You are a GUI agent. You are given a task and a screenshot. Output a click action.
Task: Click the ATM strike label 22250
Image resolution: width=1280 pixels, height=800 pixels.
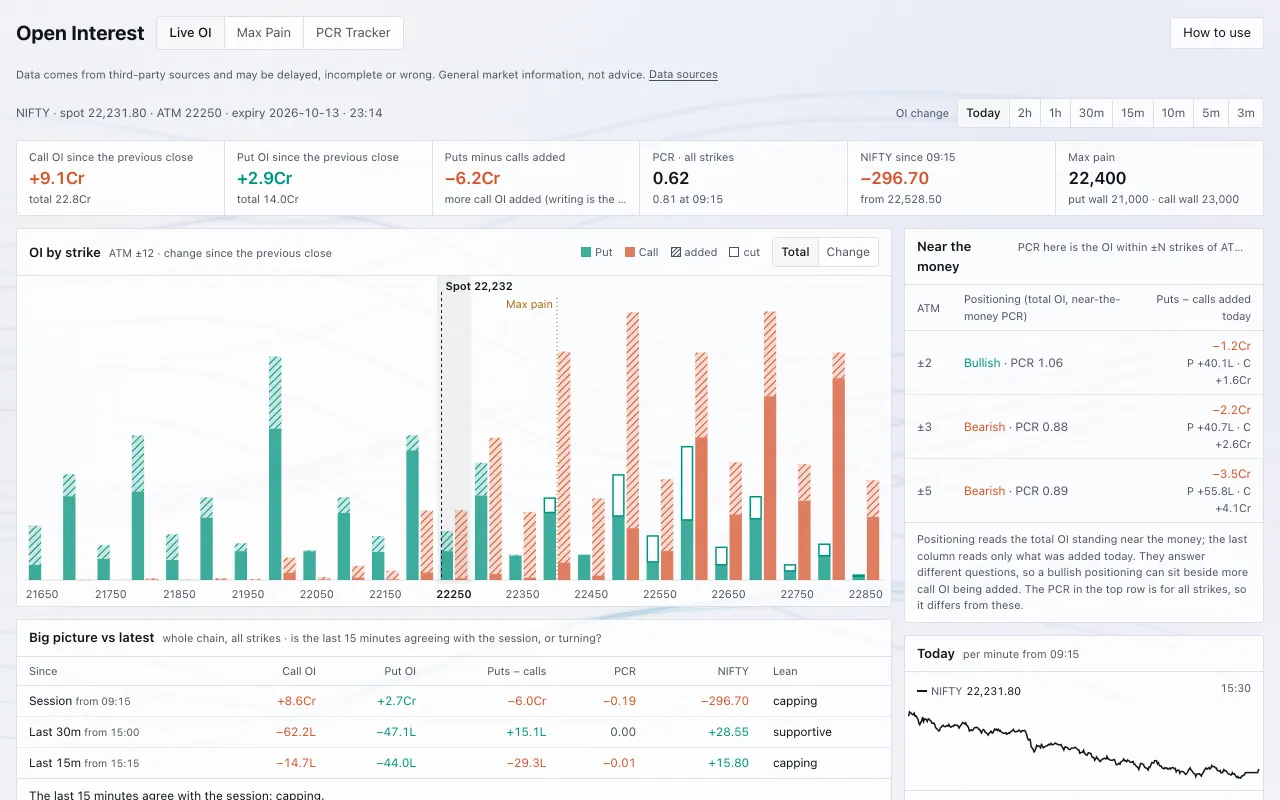coord(454,594)
